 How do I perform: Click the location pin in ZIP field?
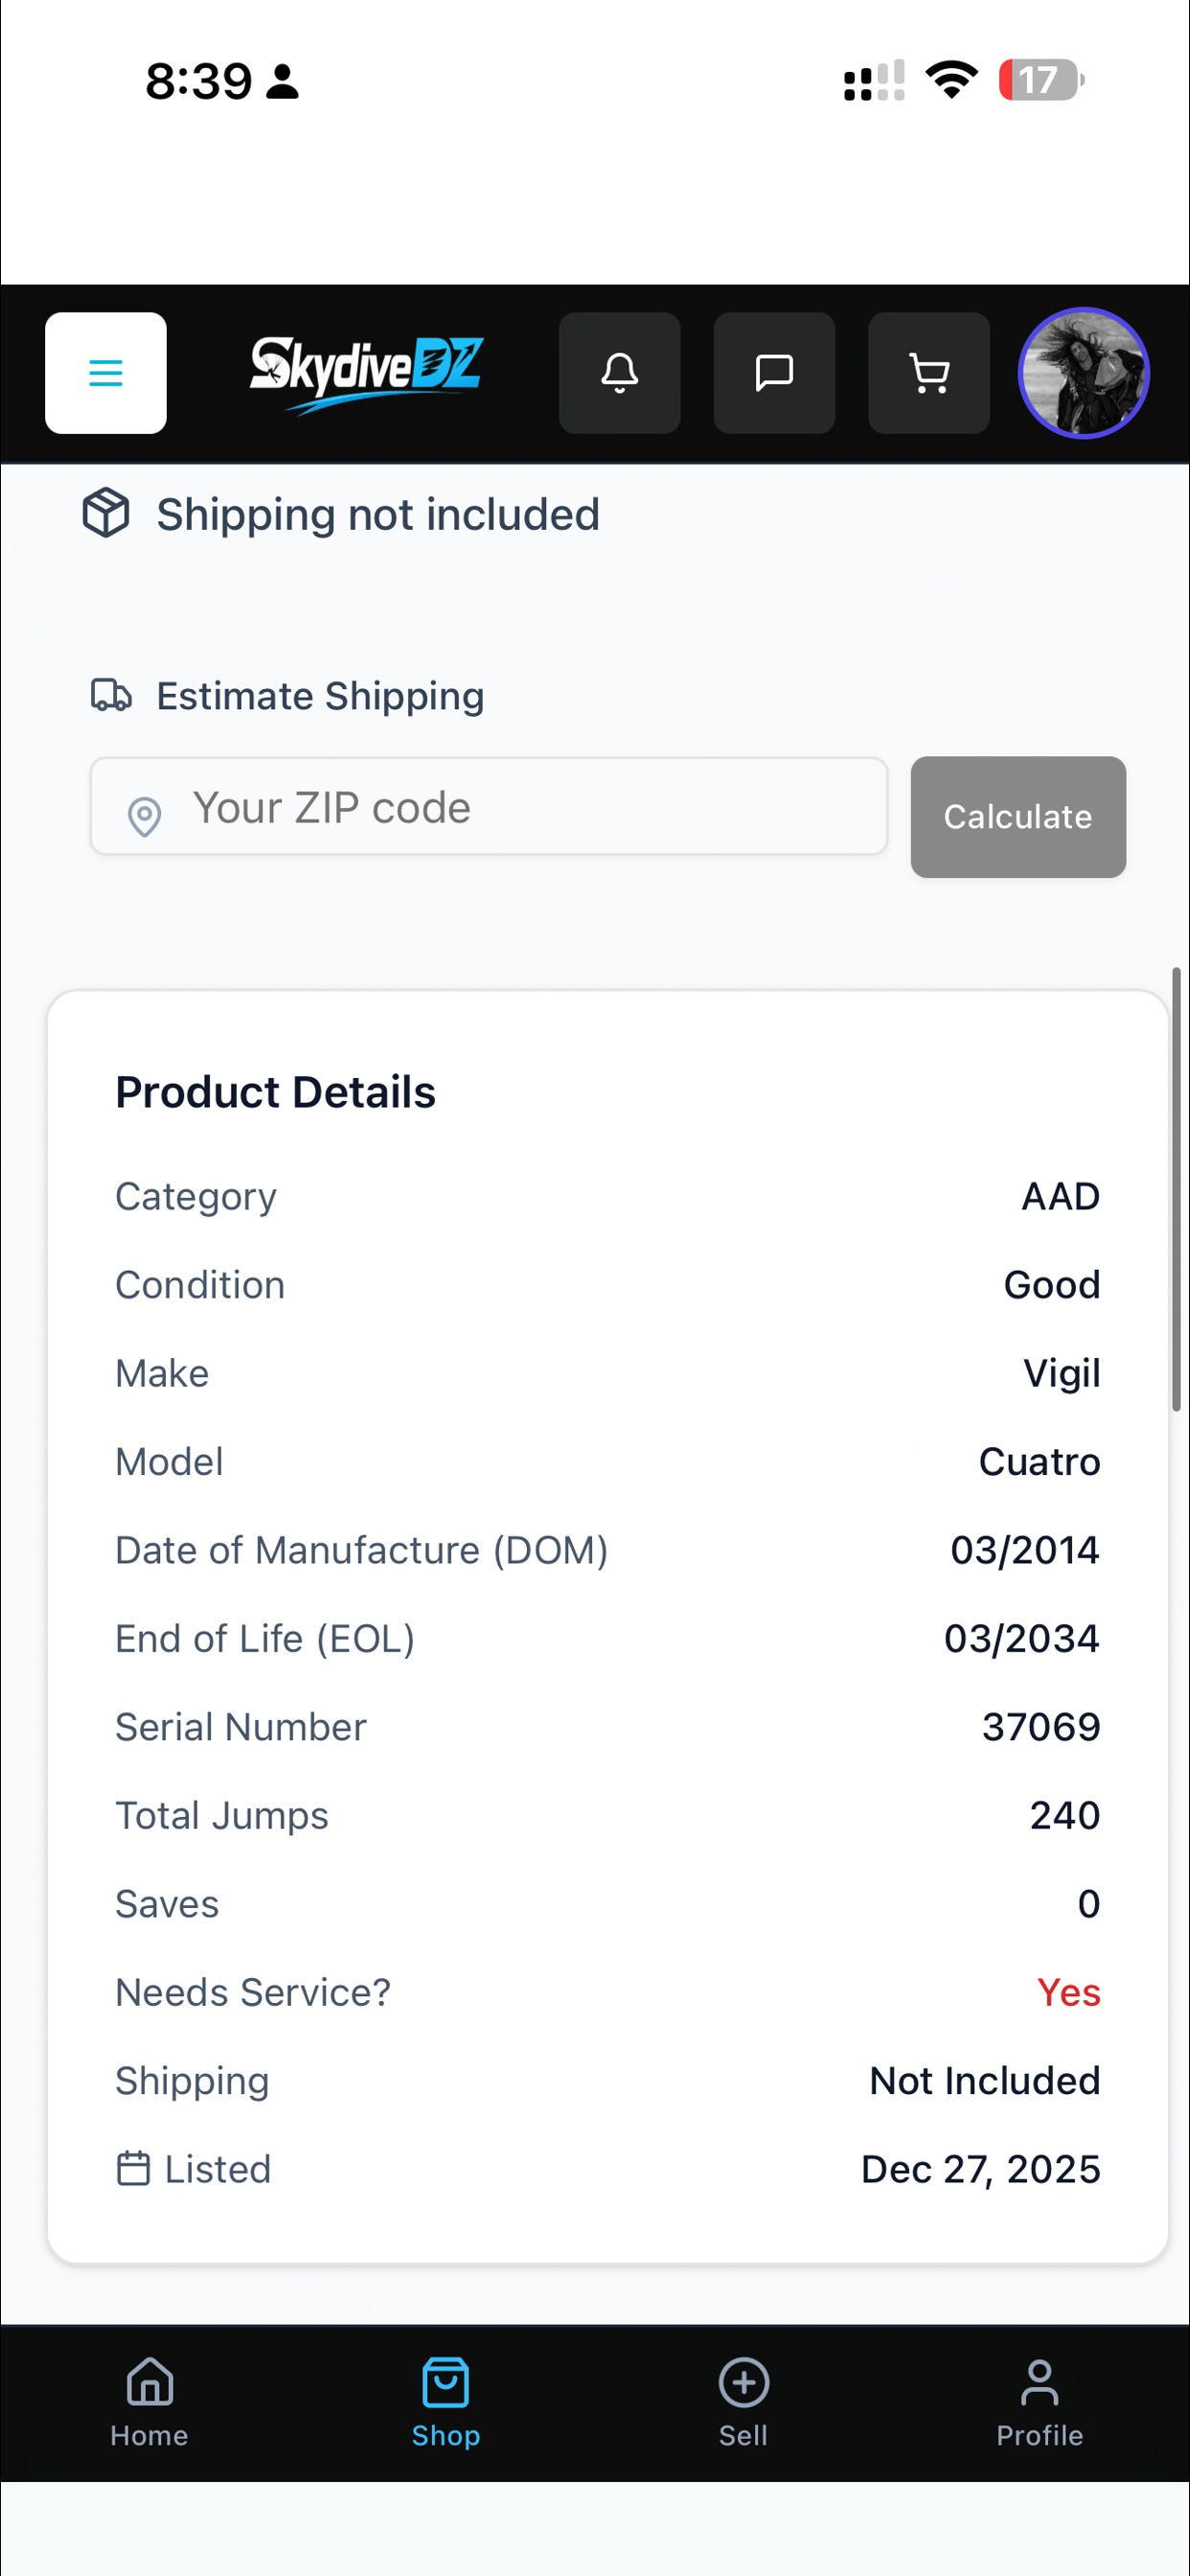tap(145, 817)
